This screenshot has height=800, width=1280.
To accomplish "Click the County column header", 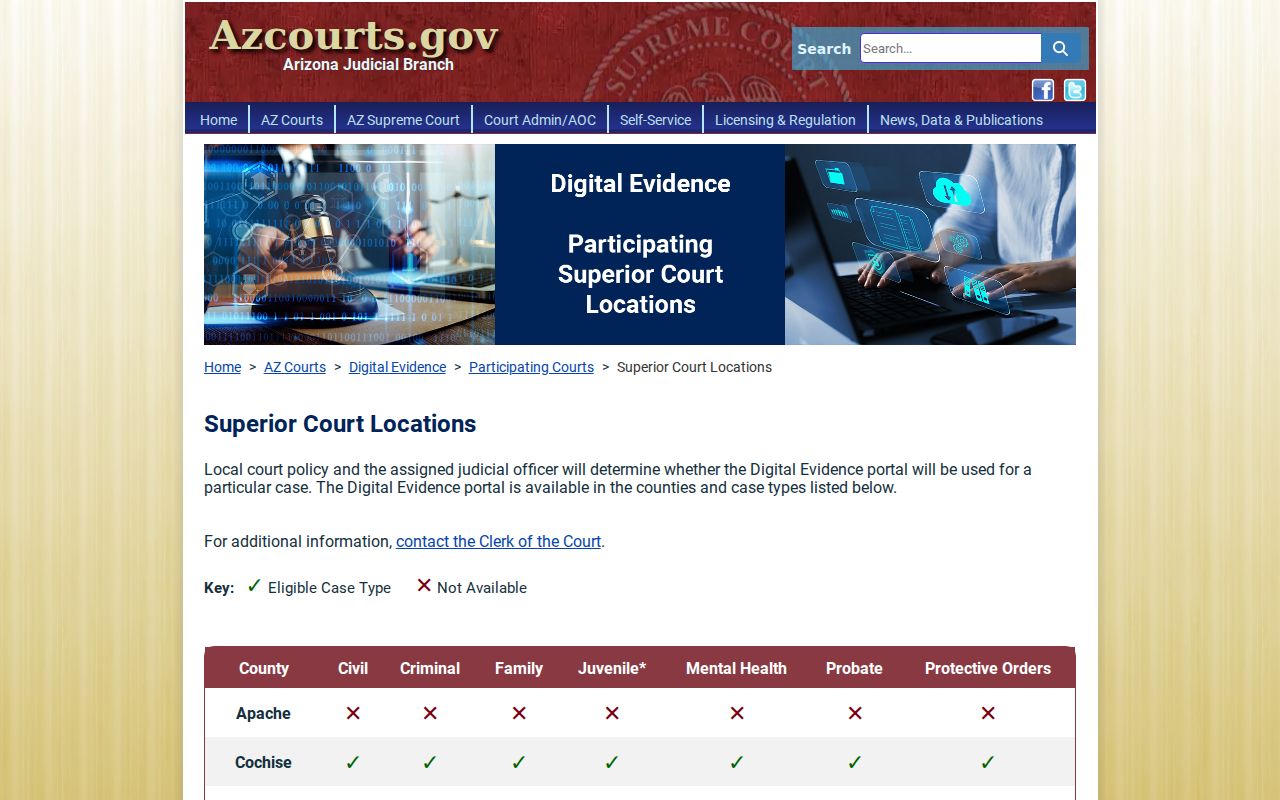I will pyautogui.click(x=264, y=668).
